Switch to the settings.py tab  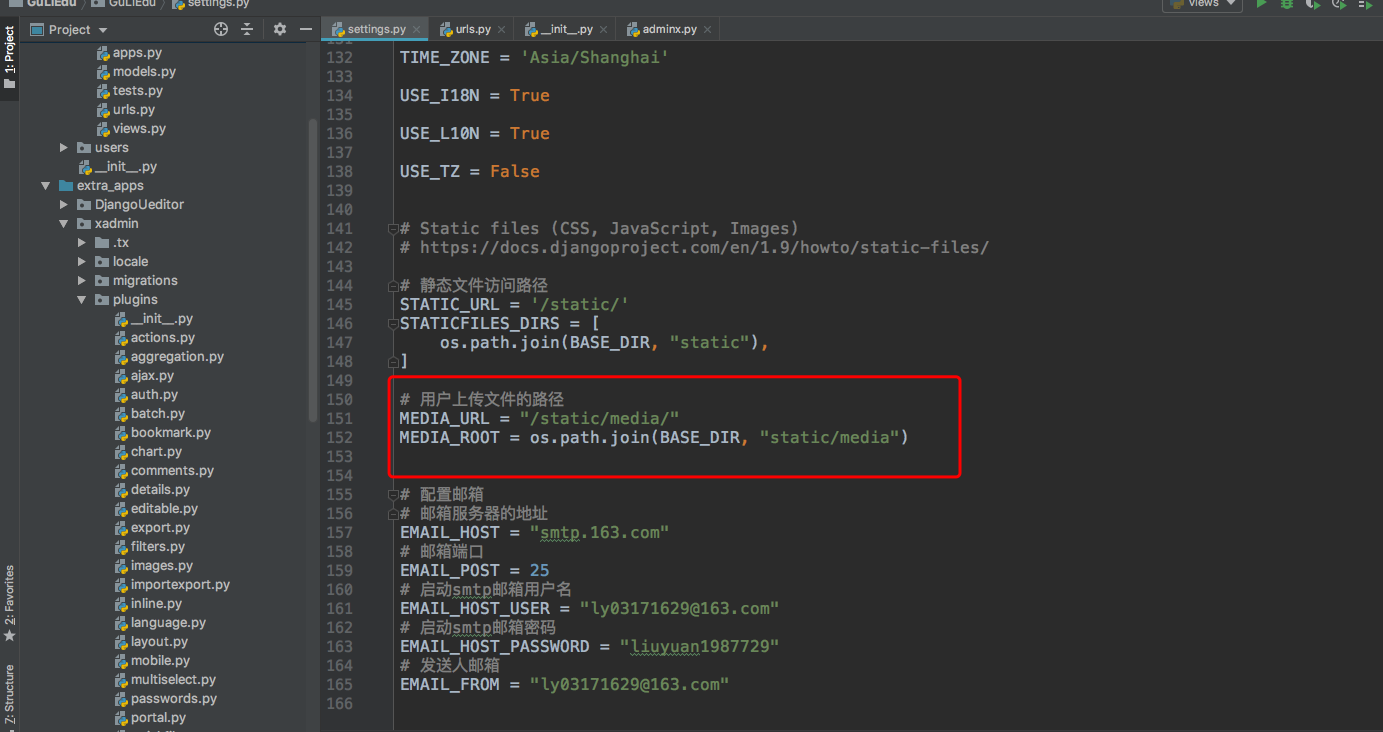[x=375, y=30]
